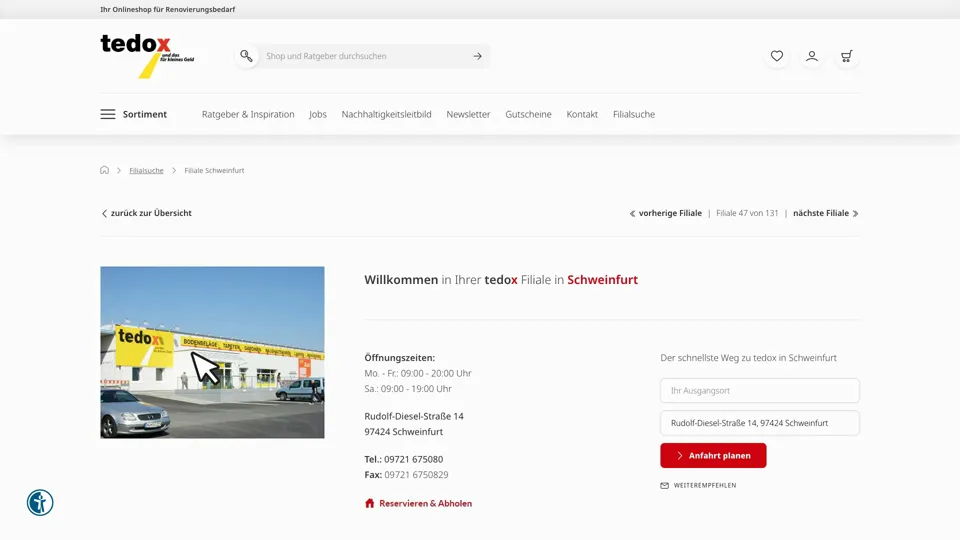Click the tedox logo
The width and height of the screenshot is (960, 540).
pos(148,56)
